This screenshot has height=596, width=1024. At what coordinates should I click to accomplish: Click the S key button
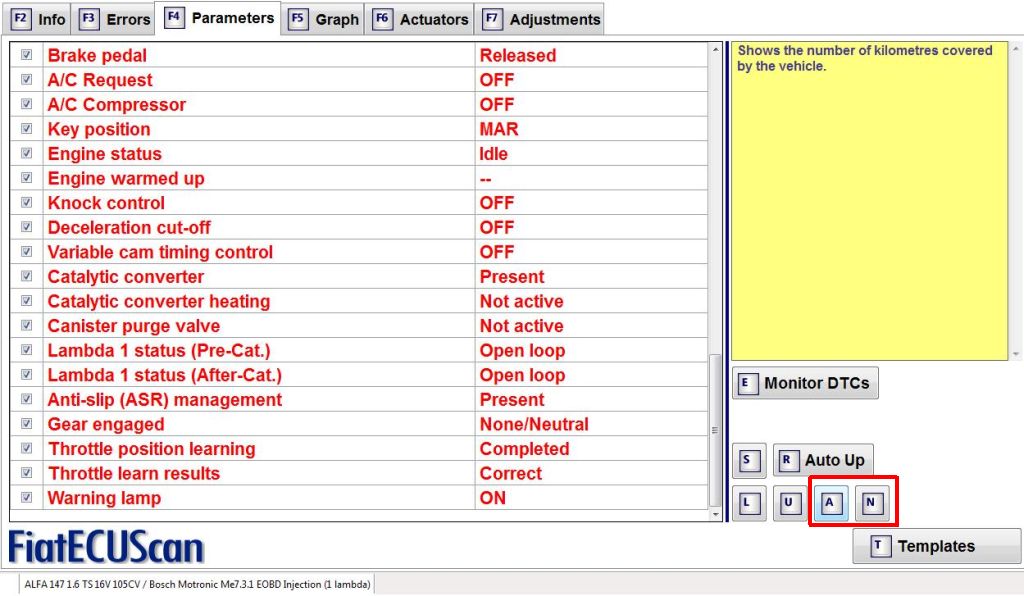click(748, 461)
